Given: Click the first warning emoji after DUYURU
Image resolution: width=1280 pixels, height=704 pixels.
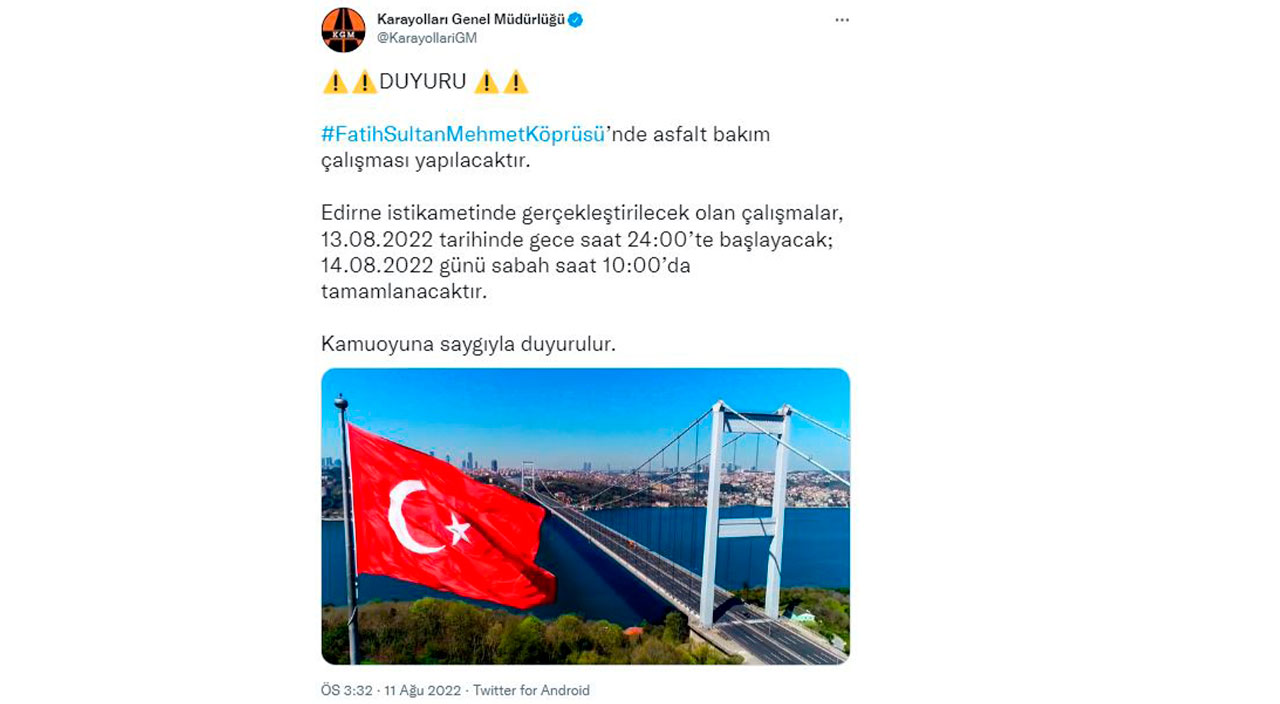Looking at the screenshot, I should [486, 82].
